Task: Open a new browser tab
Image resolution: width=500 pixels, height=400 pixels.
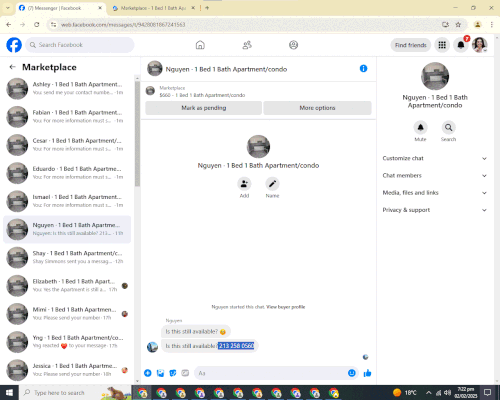Action: [x=207, y=8]
